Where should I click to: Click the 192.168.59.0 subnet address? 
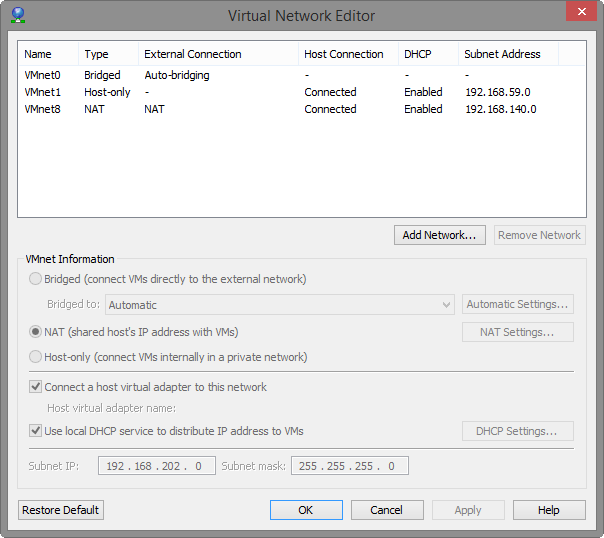(x=498, y=92)
